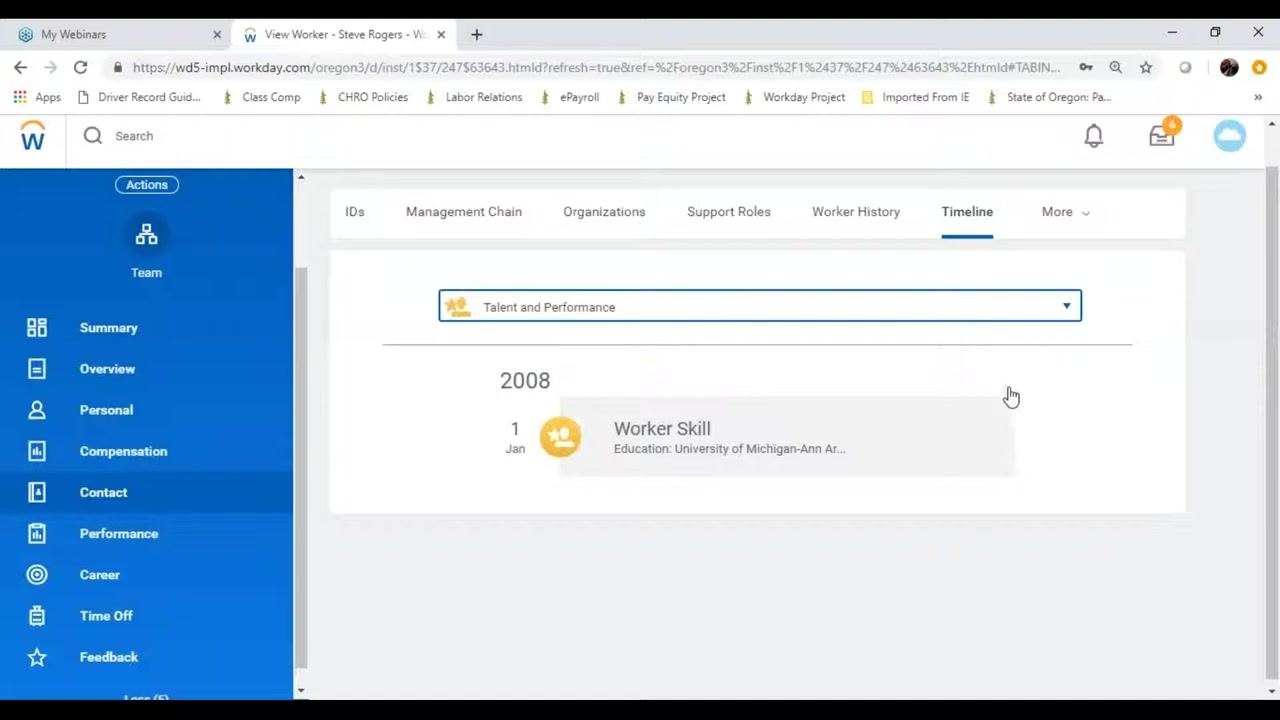Open the Workday Project bookmark
This screenshot has height=720, width=1280.
click(x=794, y=97)
